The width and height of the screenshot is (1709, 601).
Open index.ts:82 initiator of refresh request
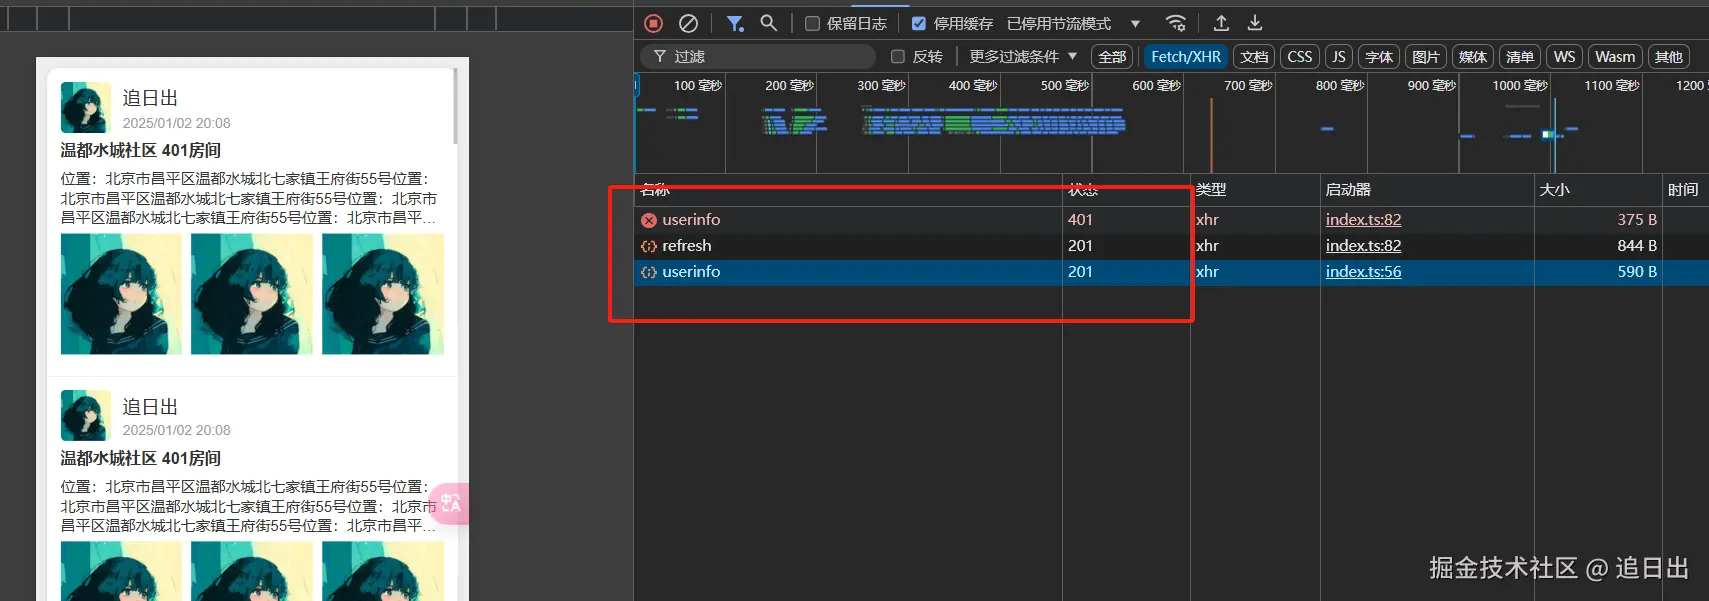coord(1363,246)
